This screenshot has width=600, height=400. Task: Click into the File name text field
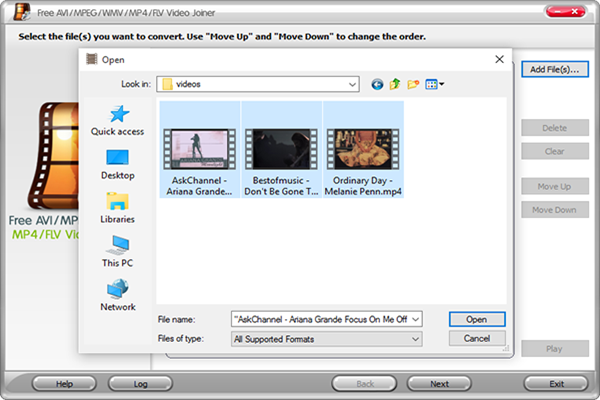click(320, 318)
